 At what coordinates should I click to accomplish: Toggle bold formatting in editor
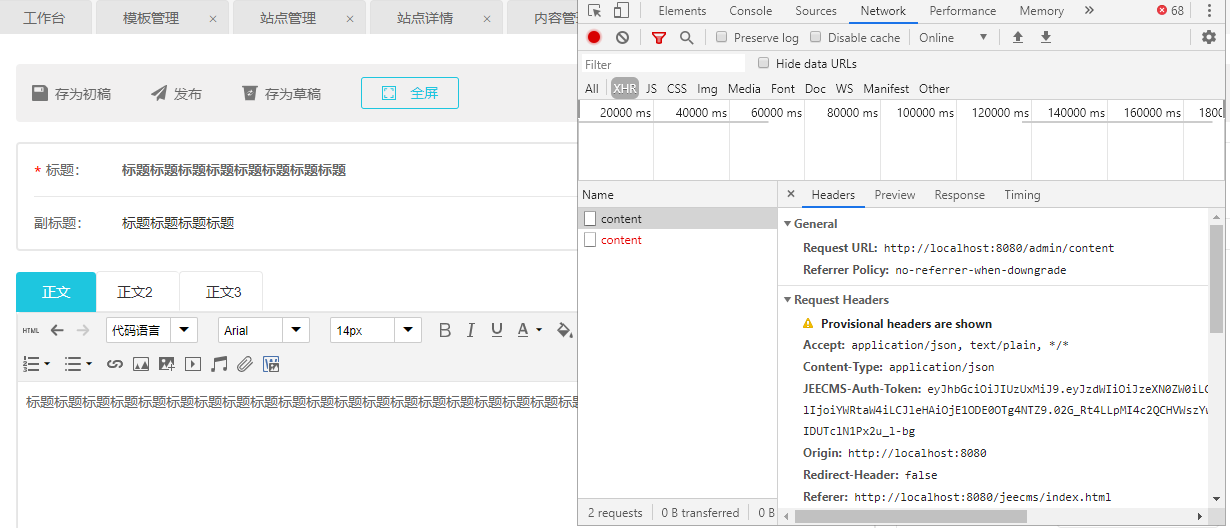click(x=445, y=331)
